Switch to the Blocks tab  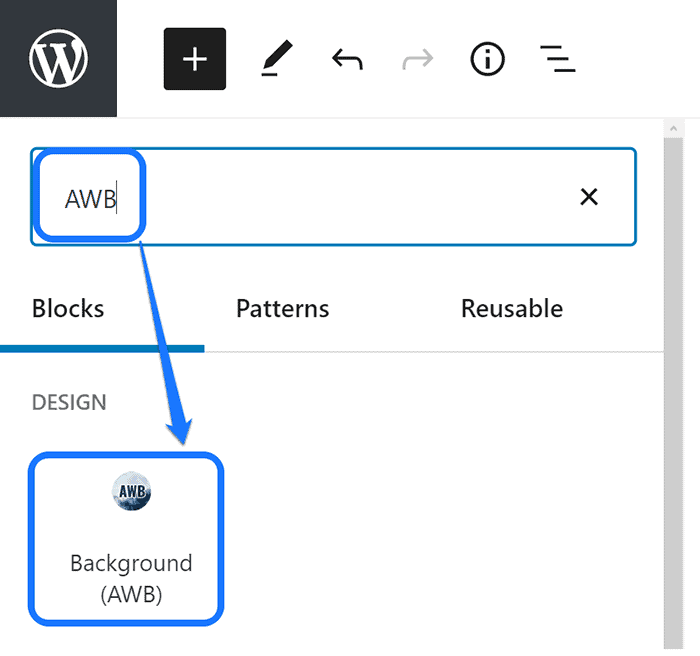[x=68, y=309]
